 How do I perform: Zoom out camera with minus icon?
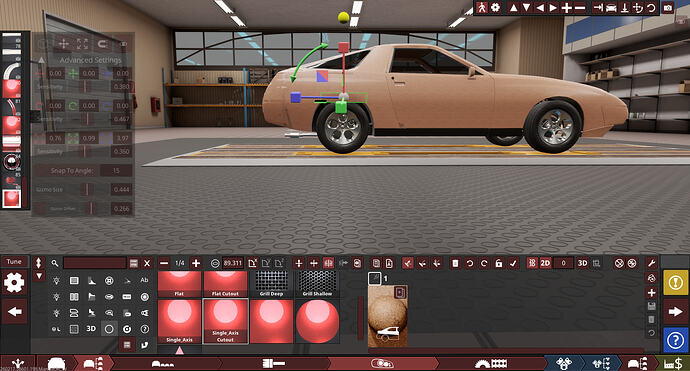[580, 7]
